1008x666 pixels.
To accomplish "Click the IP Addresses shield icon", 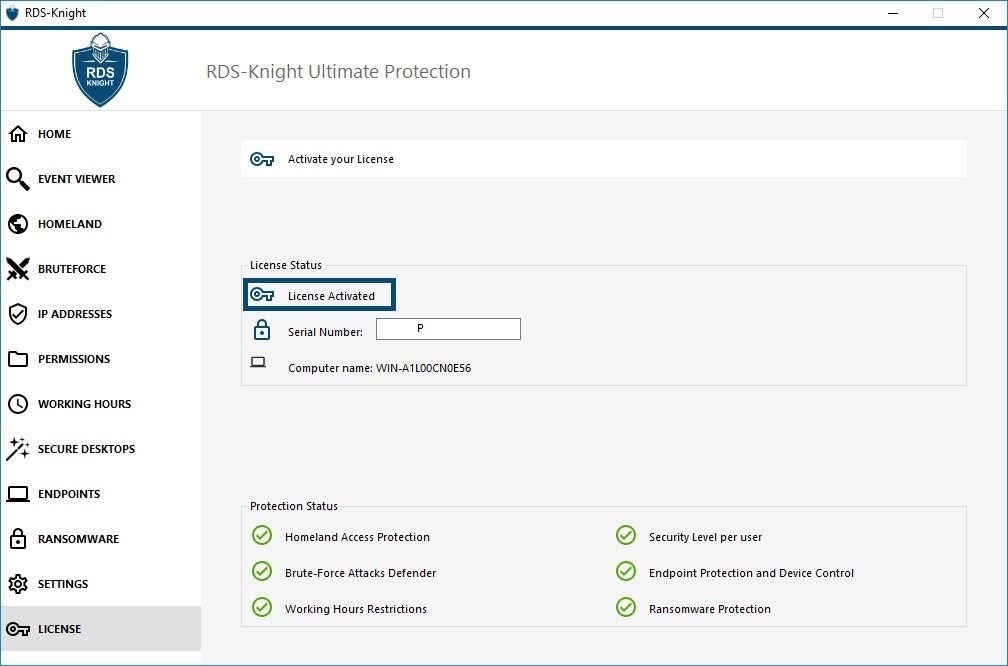I will (18, 314).
